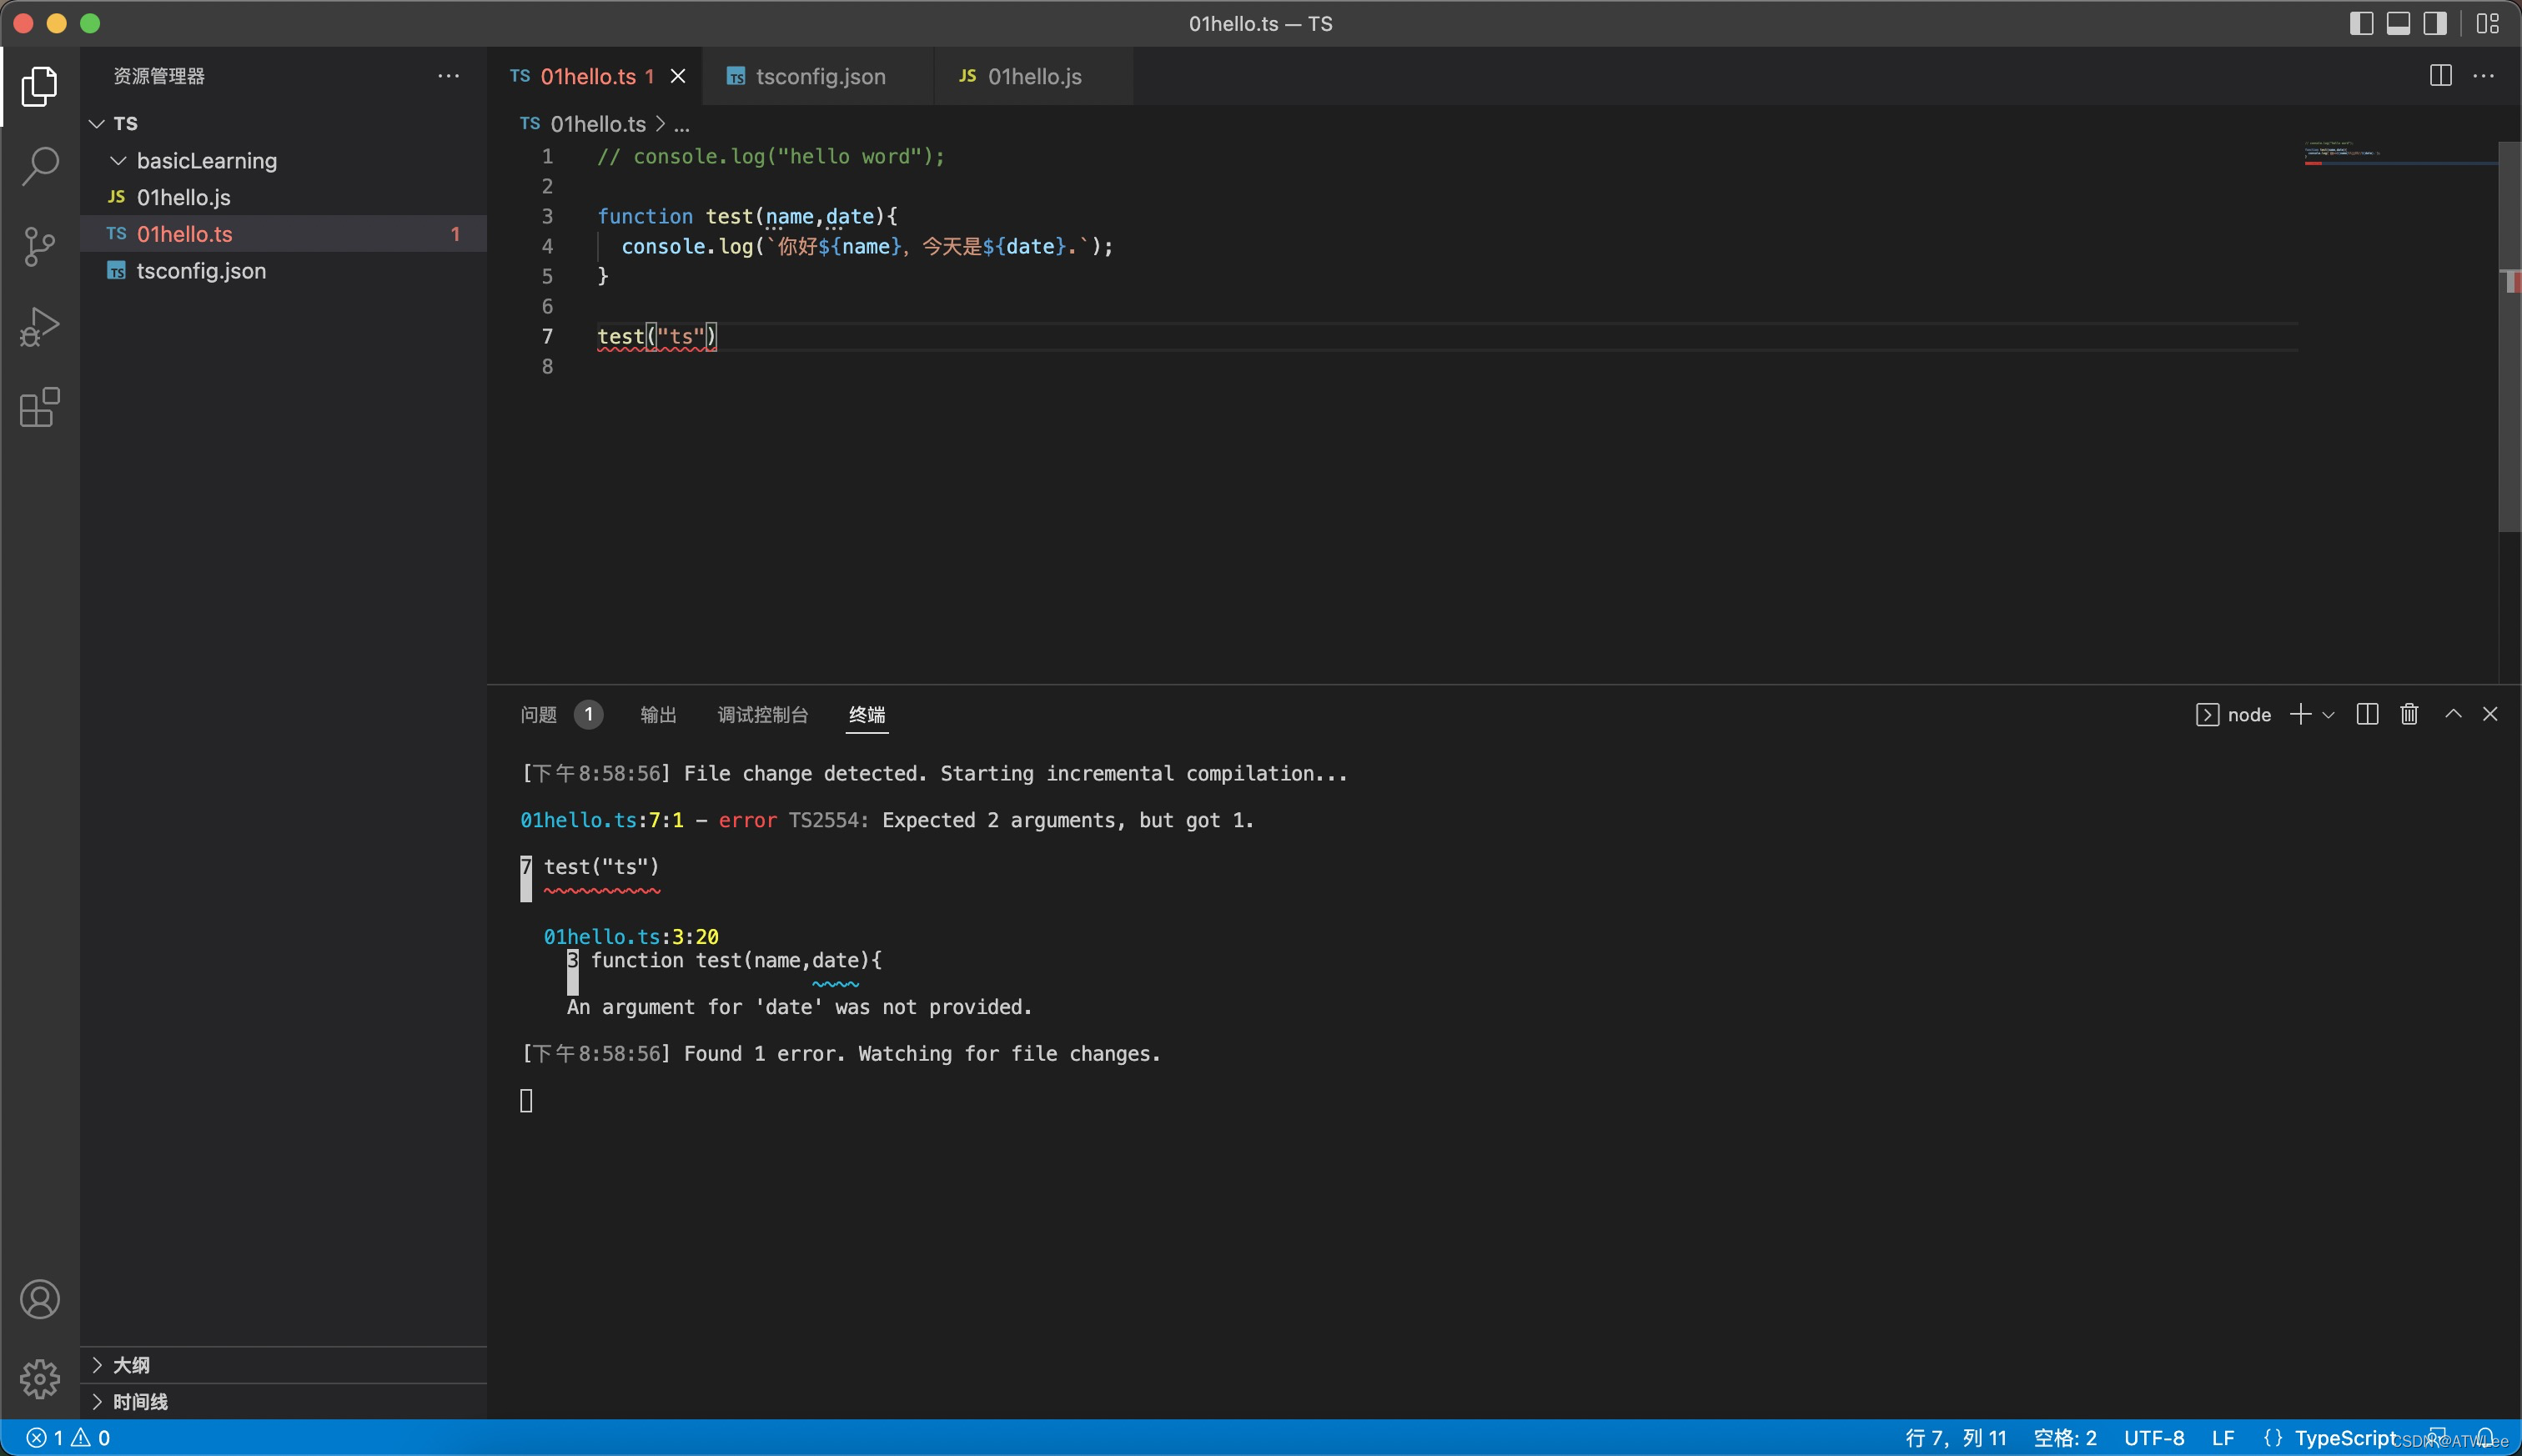
Task: Switch to 调试控制台 debug console tab
Action: tap(762, 714)
